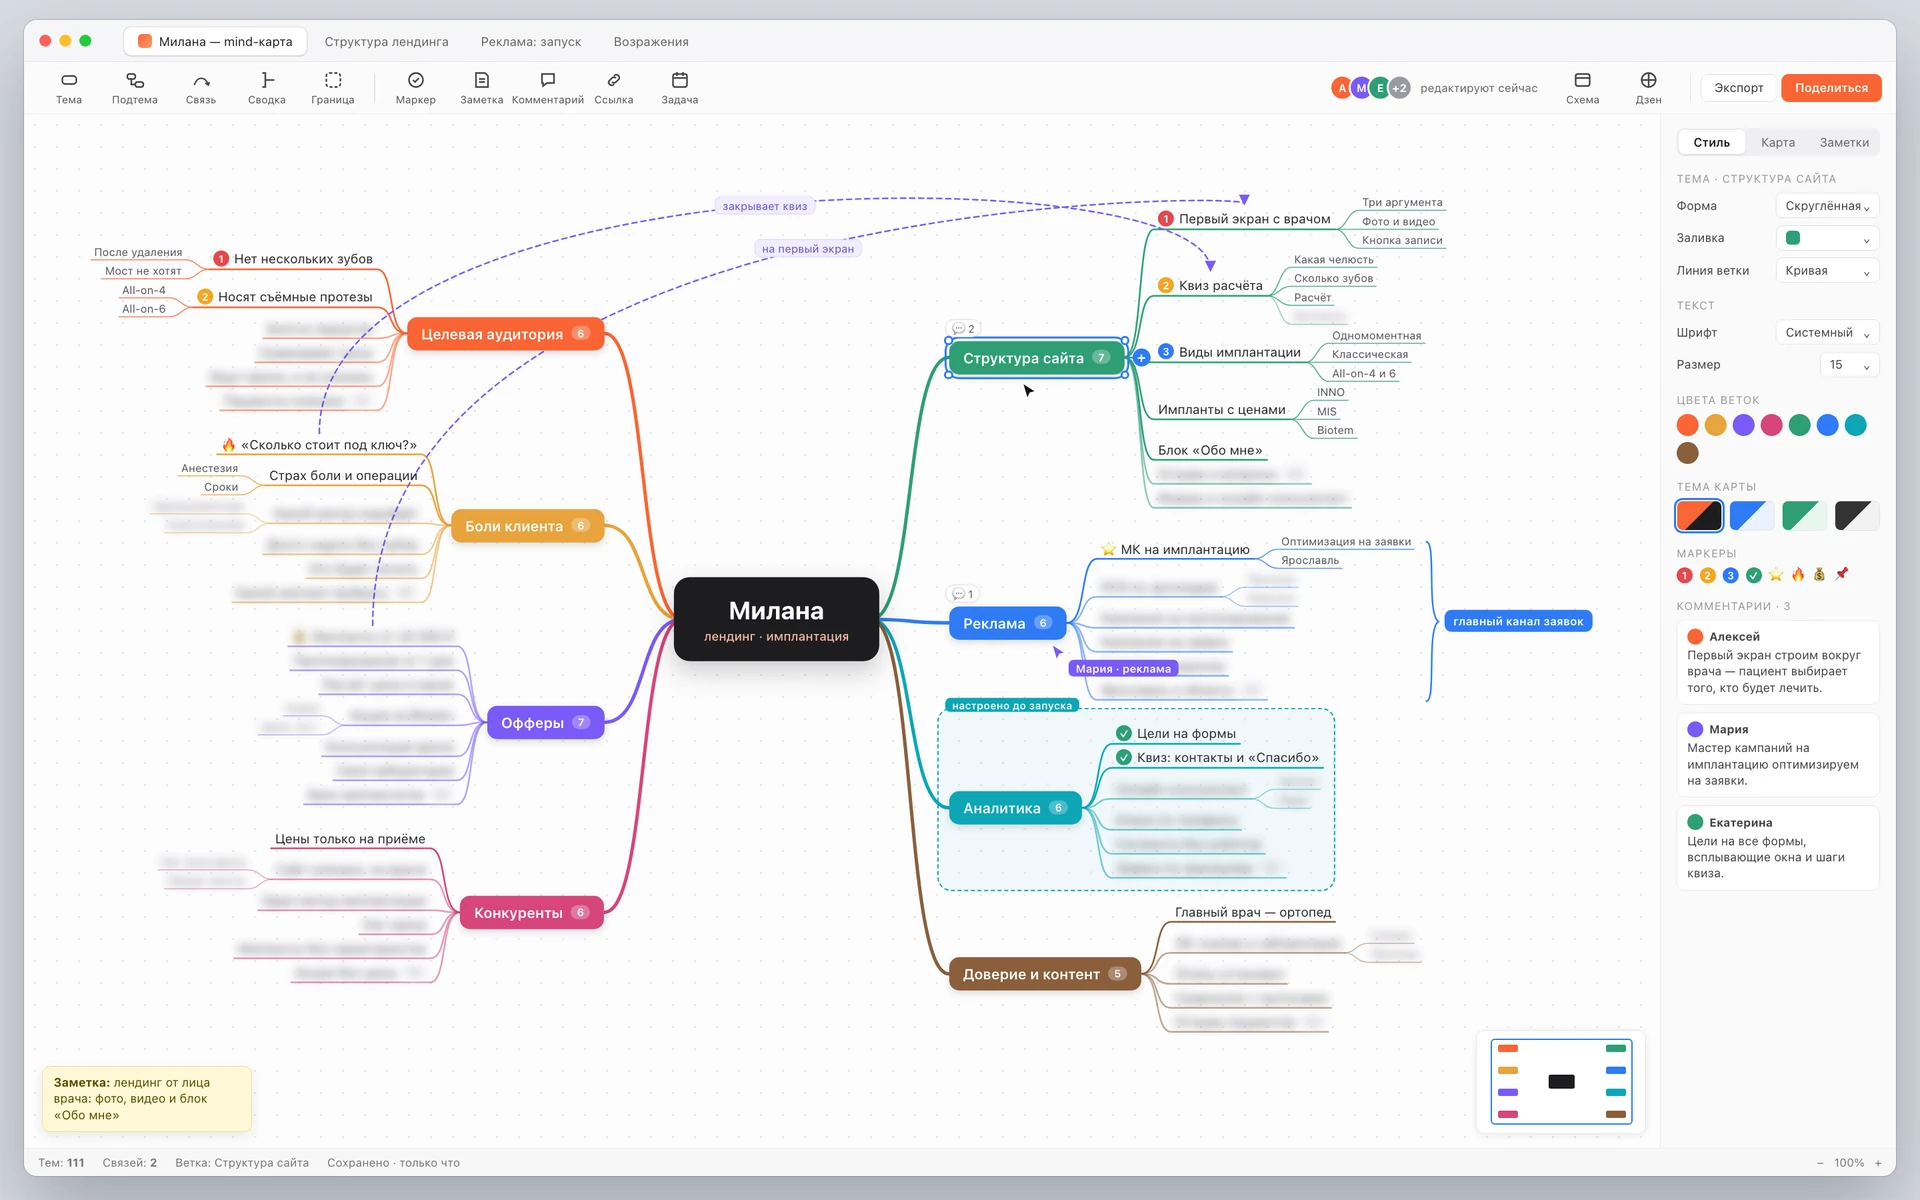The width and height of the screenshot is (1920, 1200).
Task: Select the central Милана topic node
Action: (776, 619)
